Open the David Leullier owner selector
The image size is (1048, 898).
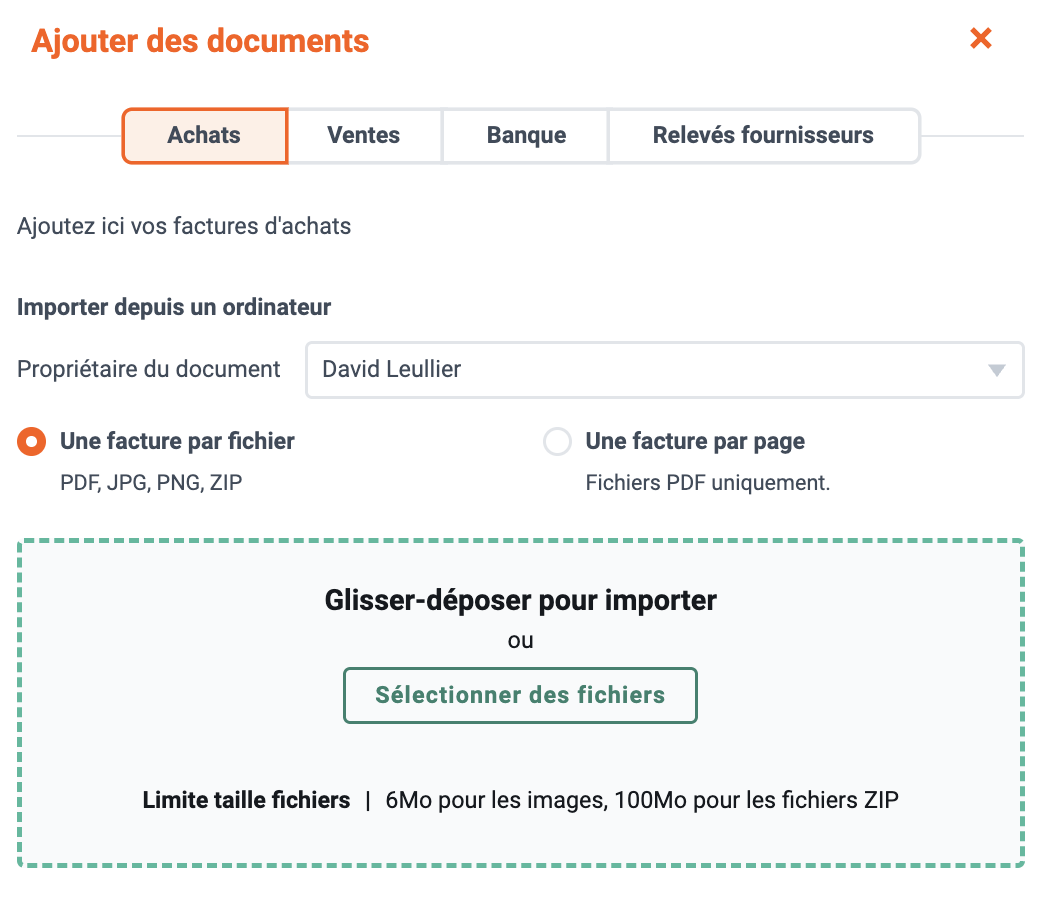[664, 370]
